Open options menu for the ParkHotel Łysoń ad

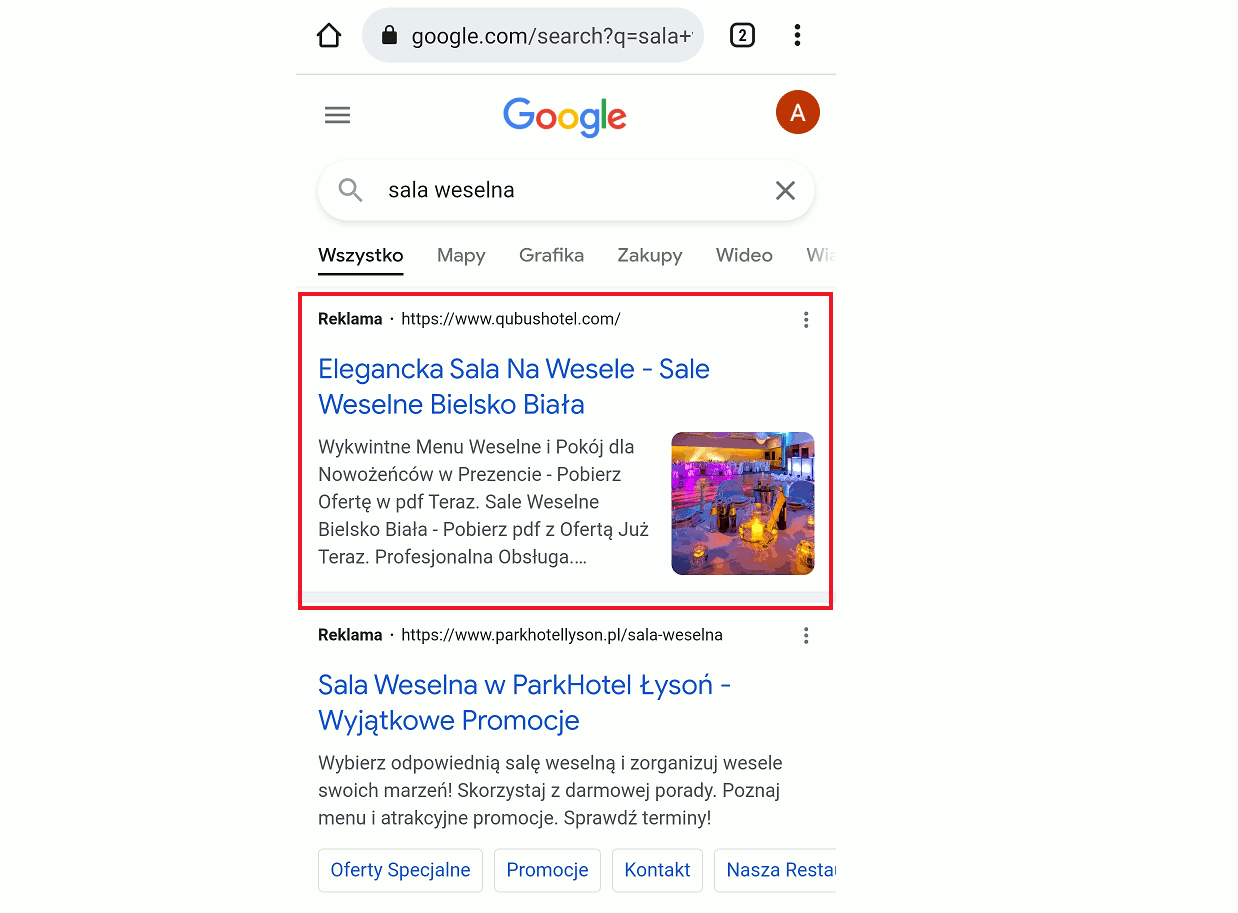(x=806, y=636)
